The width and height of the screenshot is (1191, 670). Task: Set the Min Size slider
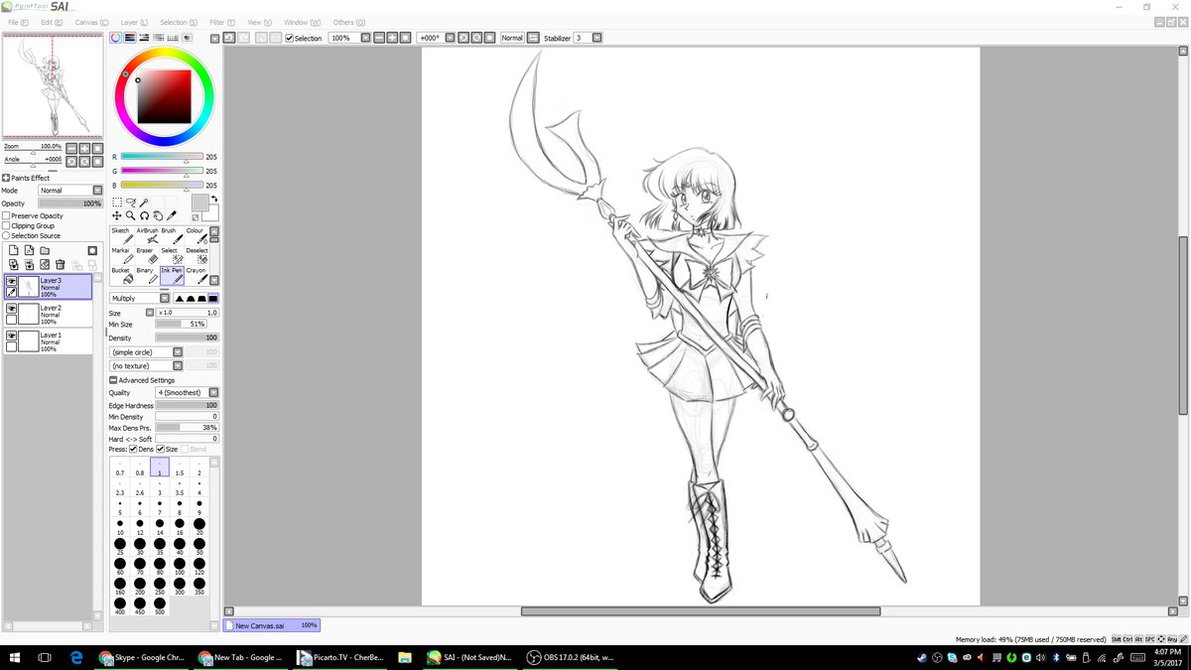(x=181, y=324)
